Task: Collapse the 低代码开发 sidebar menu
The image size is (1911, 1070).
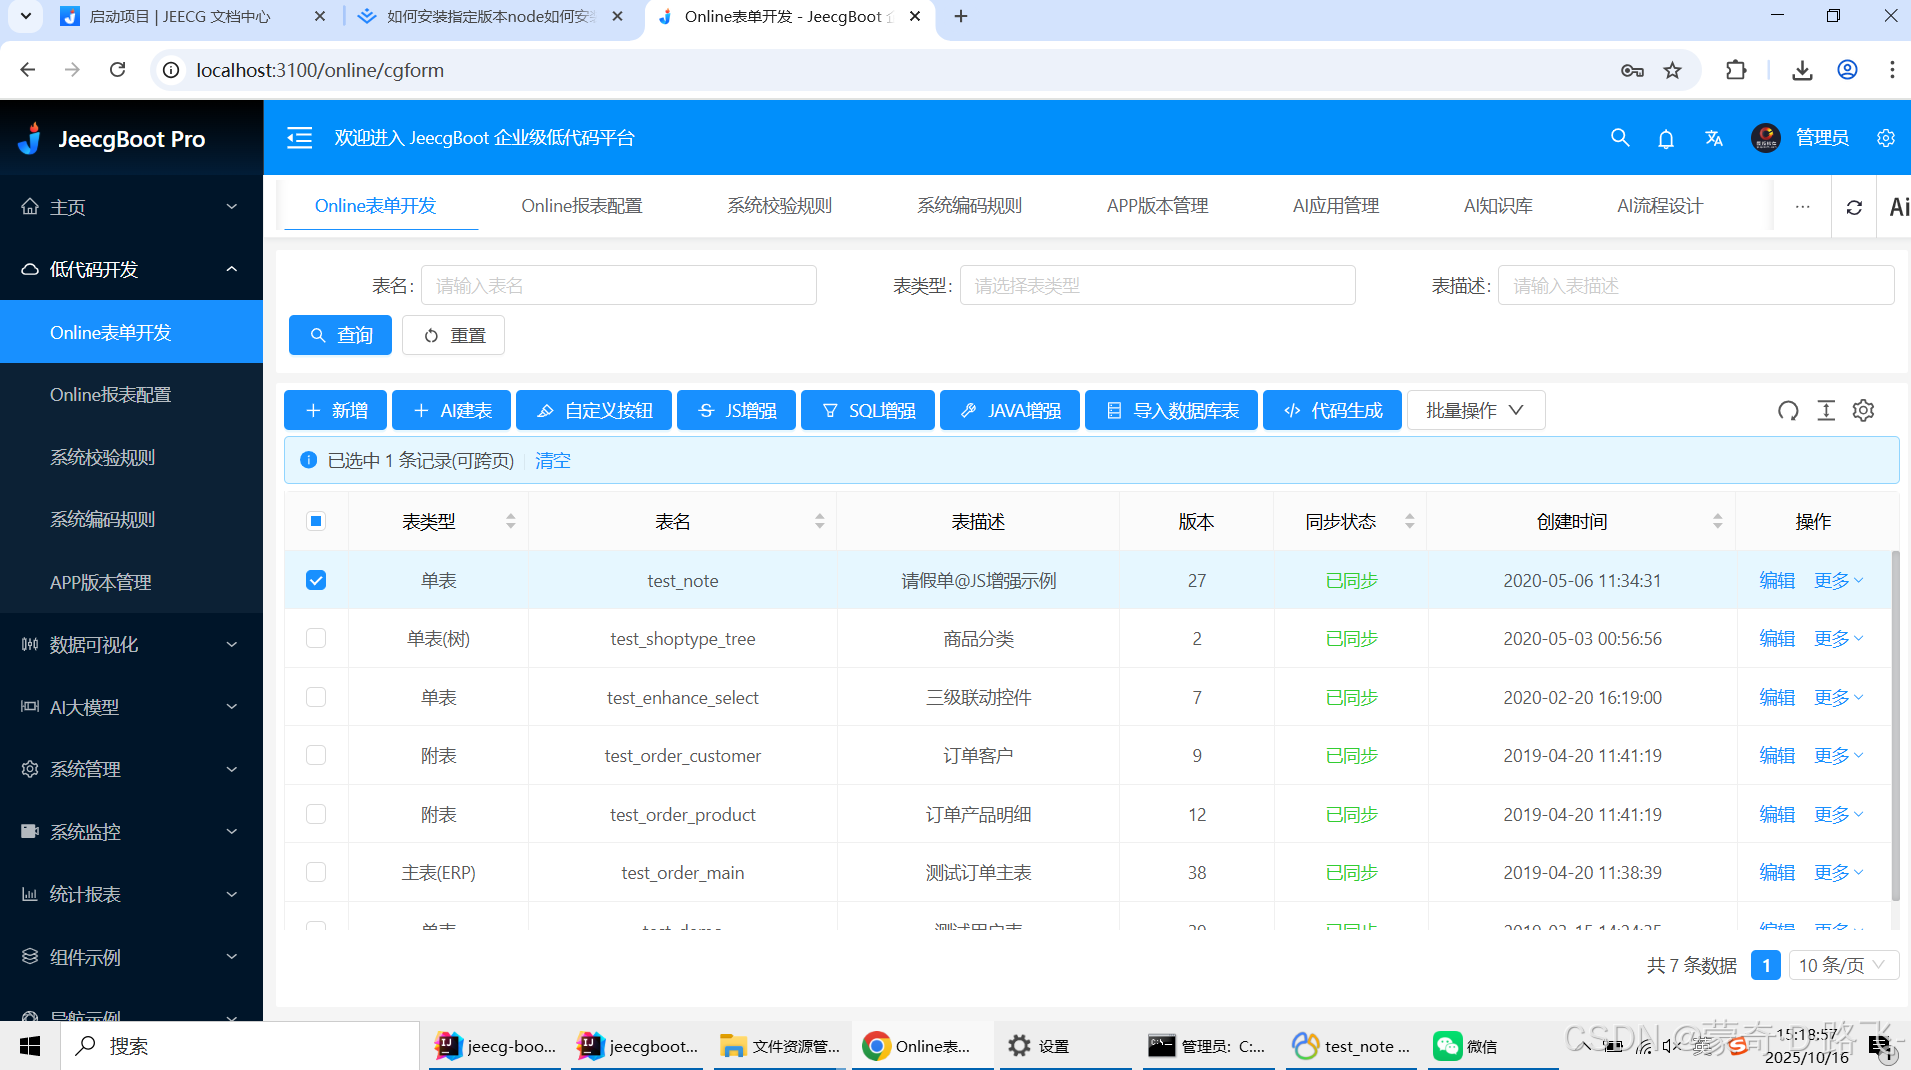Action: pyautogui.click(x=131, y=269)
